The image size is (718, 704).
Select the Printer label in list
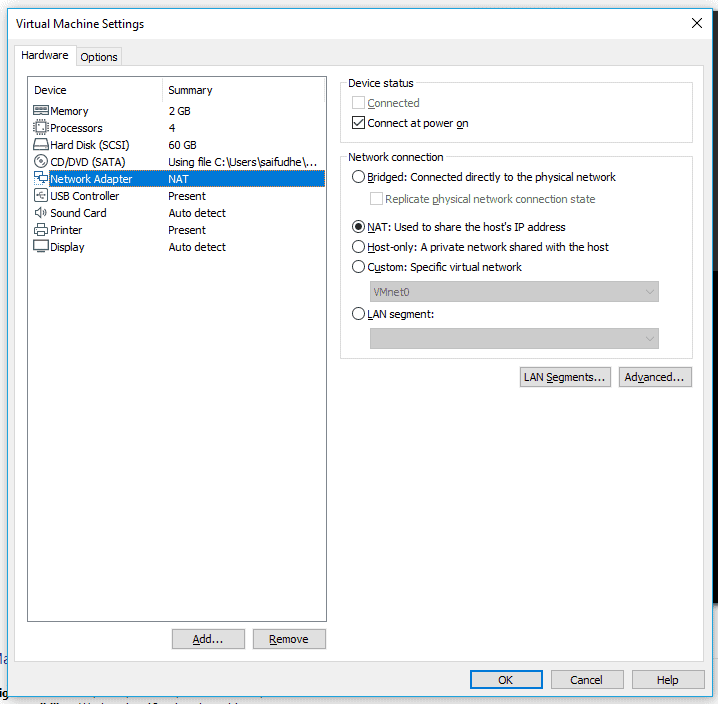(x=66, y=229)
